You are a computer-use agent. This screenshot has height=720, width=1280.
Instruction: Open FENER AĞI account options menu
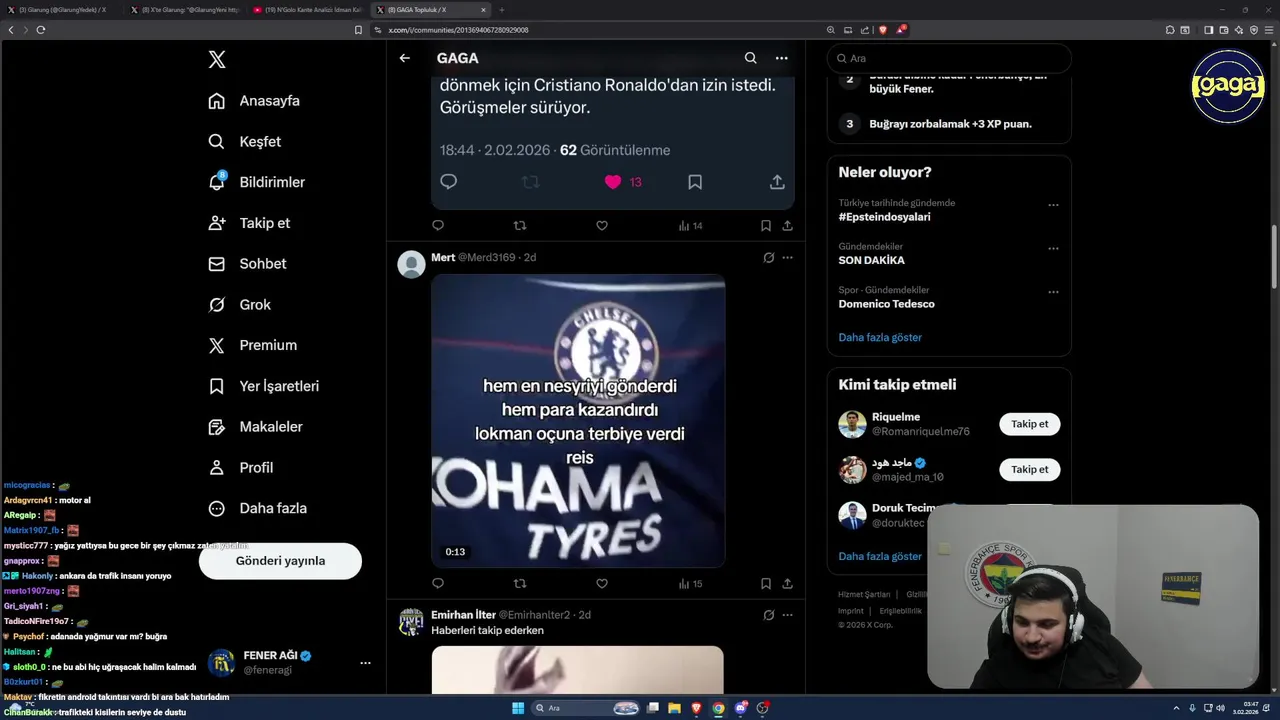click(365, 663)
